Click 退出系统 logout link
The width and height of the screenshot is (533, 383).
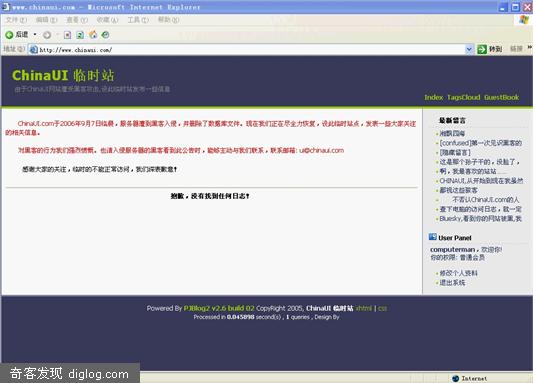tap(452, 282)
